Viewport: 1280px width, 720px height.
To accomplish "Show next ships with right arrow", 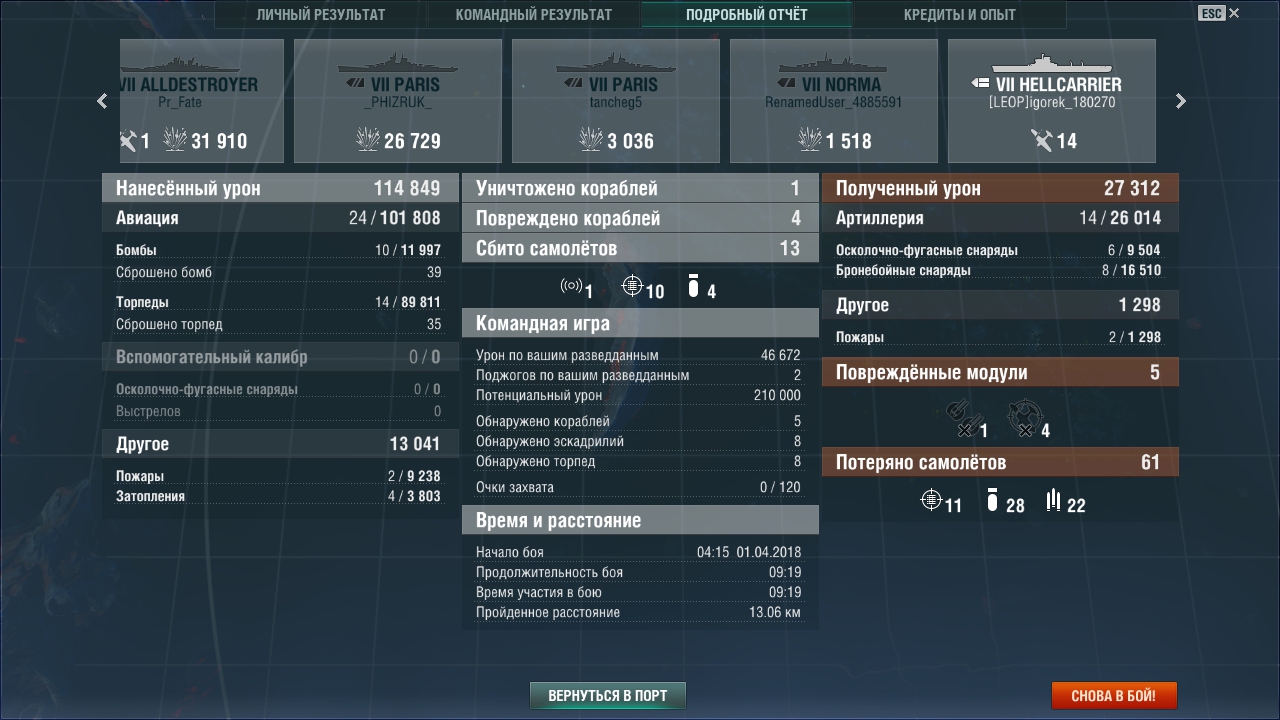I will pos(1181,101).
